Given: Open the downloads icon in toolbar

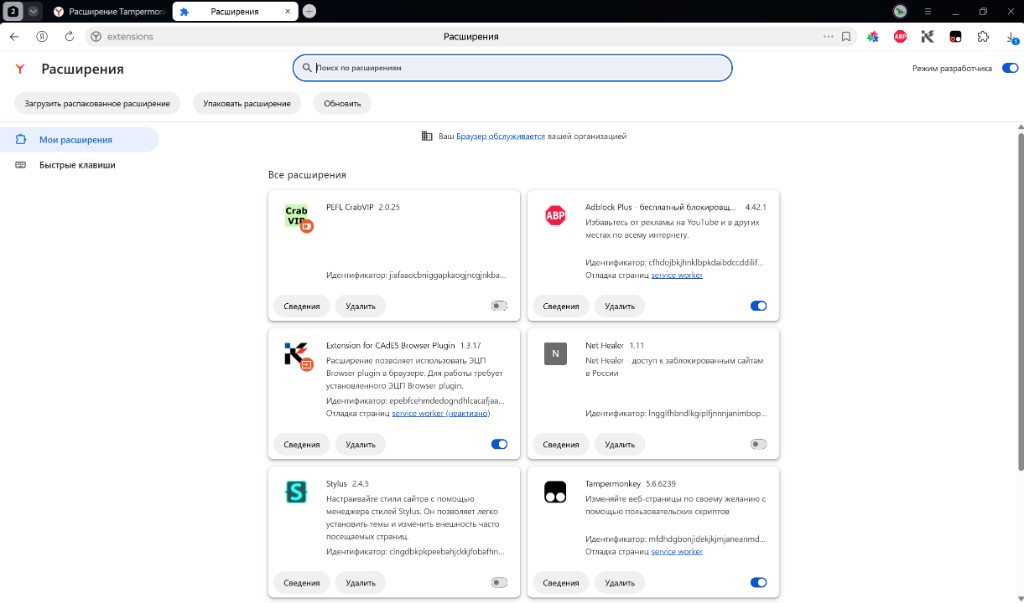Looking at the screenshot, I should click(1012, 37).
